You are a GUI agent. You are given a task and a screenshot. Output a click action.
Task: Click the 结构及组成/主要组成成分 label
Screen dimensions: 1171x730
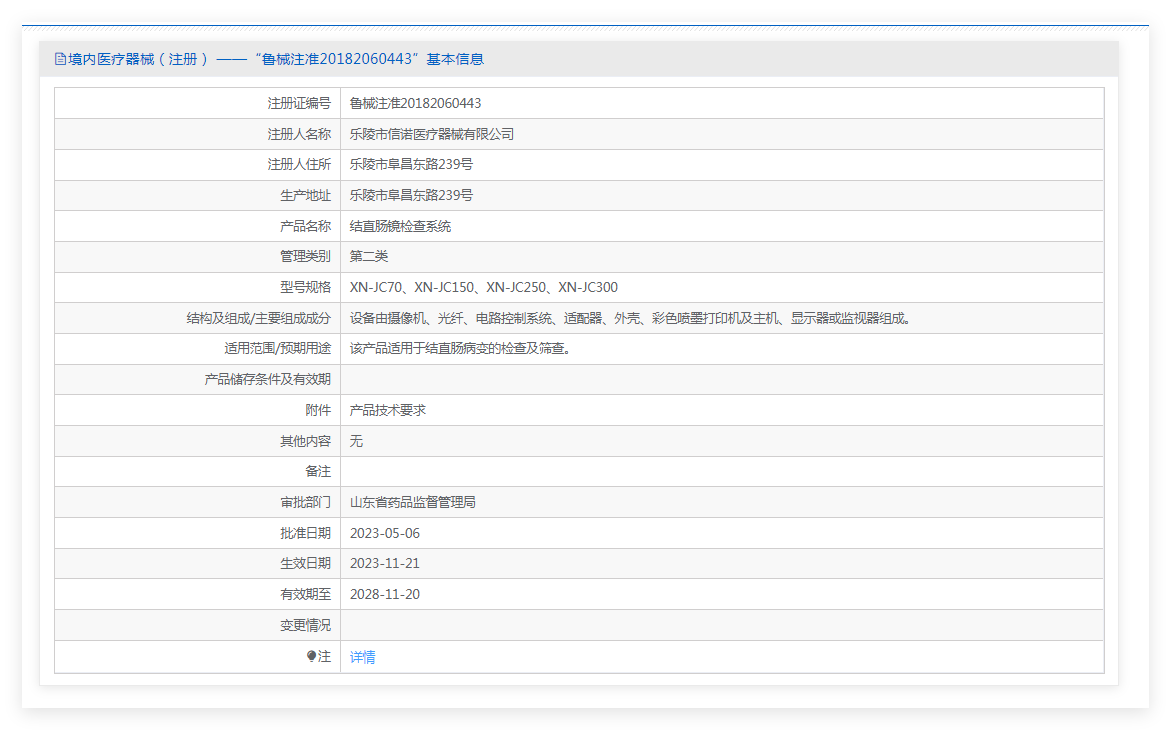(x=258, y=318)
